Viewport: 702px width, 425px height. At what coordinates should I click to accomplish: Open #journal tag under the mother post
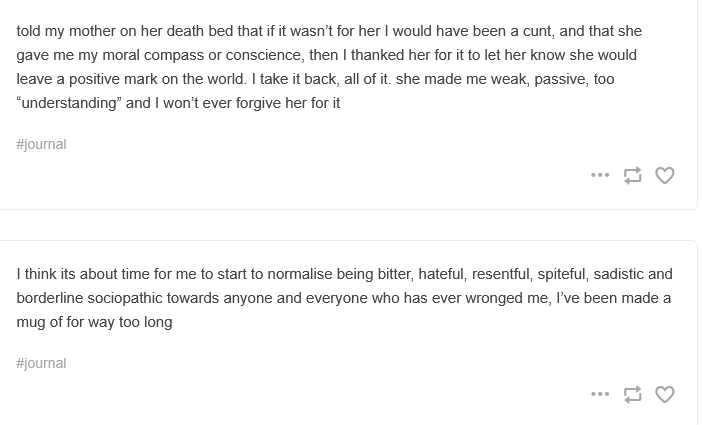(41, 144)
